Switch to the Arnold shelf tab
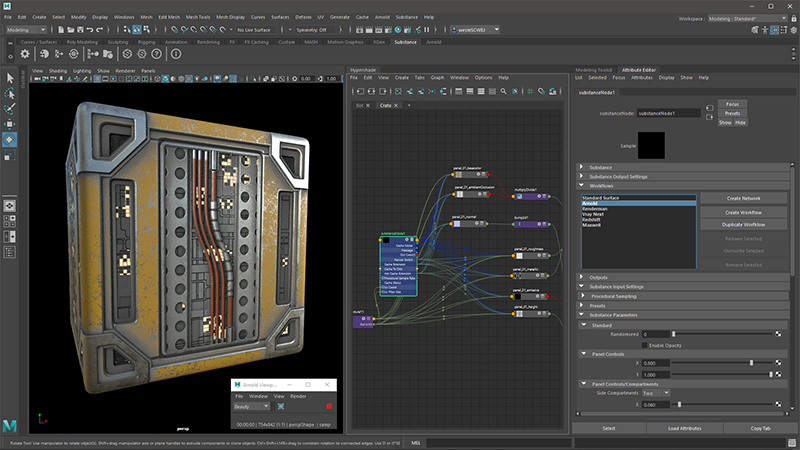The width and height of the screenshot is (800, 450). click(434, 42)
